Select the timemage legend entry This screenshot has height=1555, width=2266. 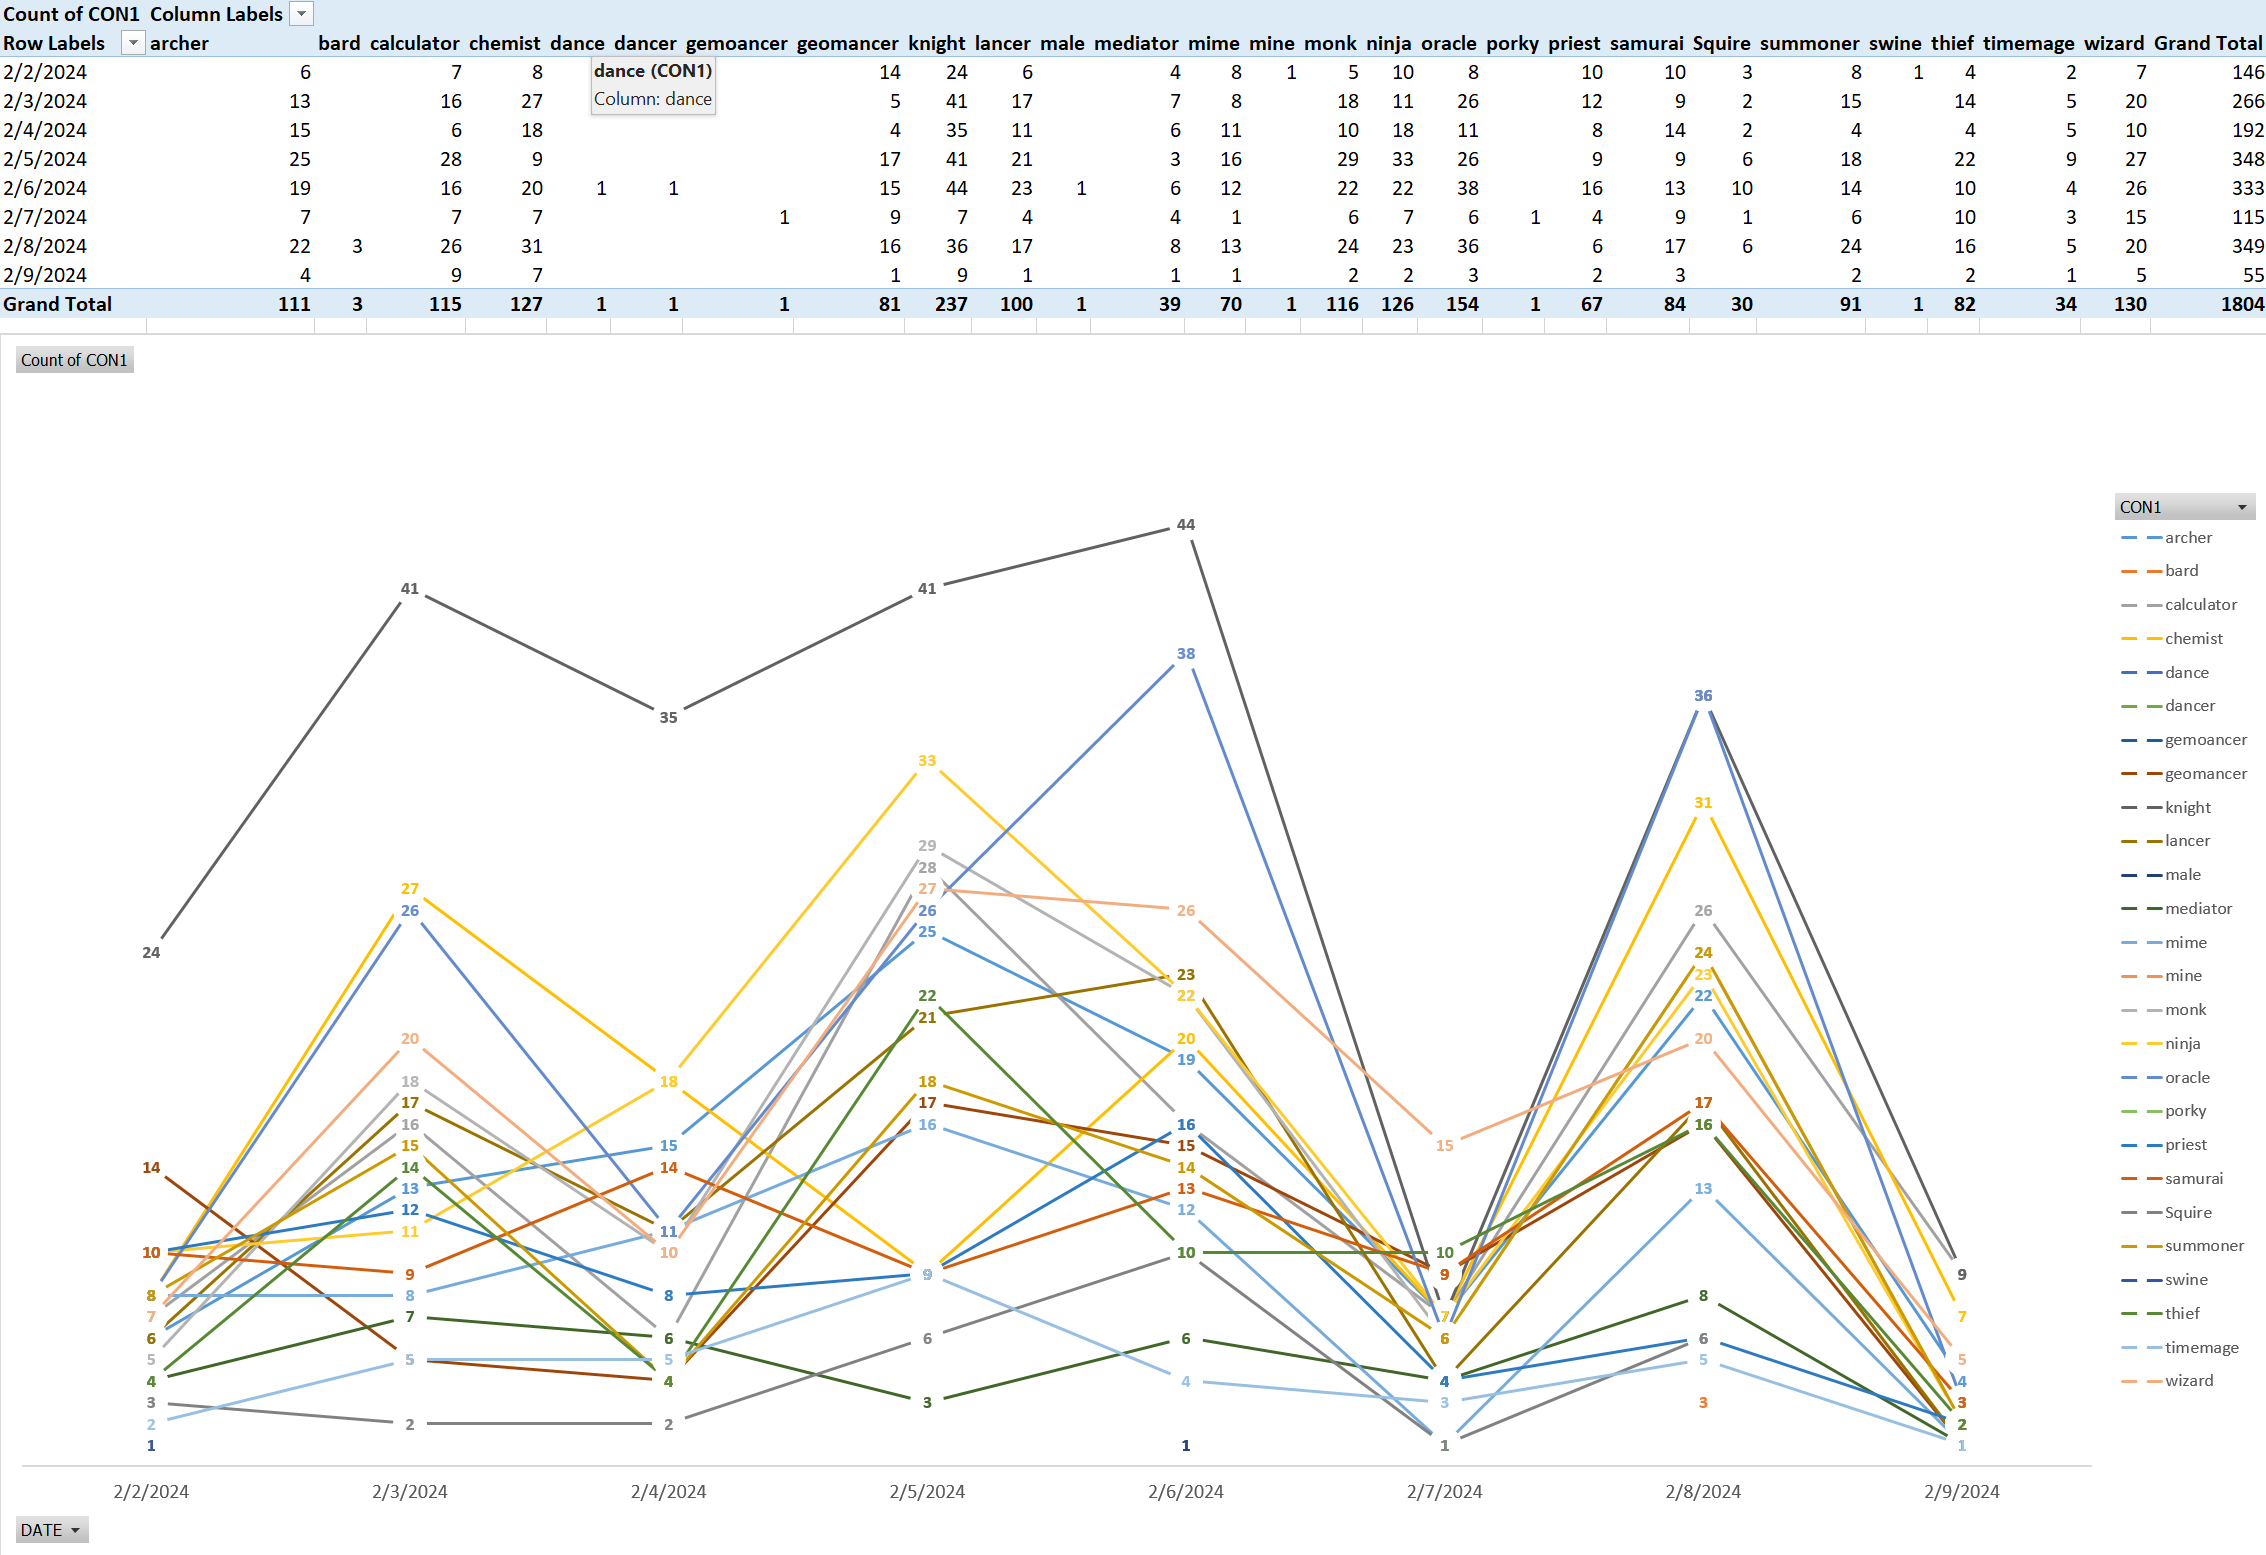[x=2201, y=1347]
